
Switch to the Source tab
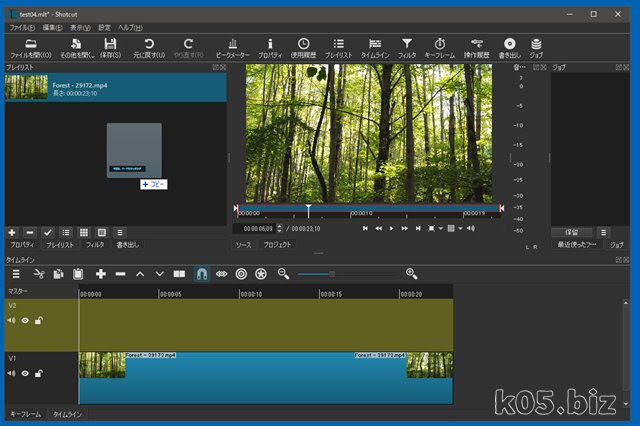(x=243, y=245)
